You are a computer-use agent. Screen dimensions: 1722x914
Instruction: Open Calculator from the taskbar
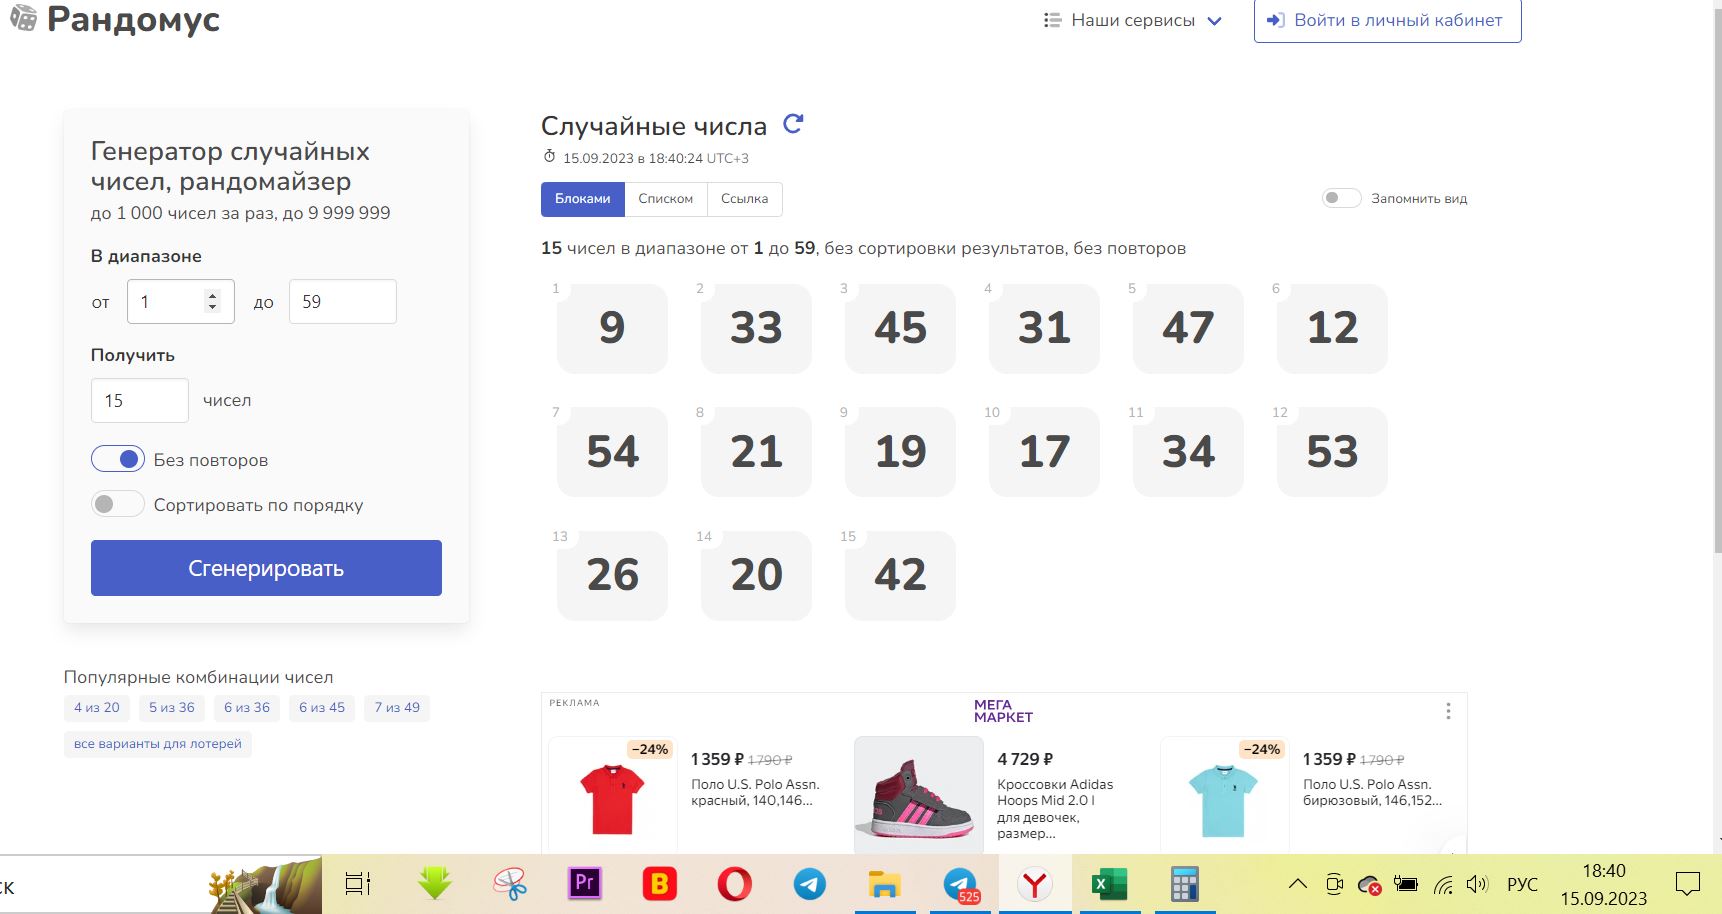pos(1185,884)
